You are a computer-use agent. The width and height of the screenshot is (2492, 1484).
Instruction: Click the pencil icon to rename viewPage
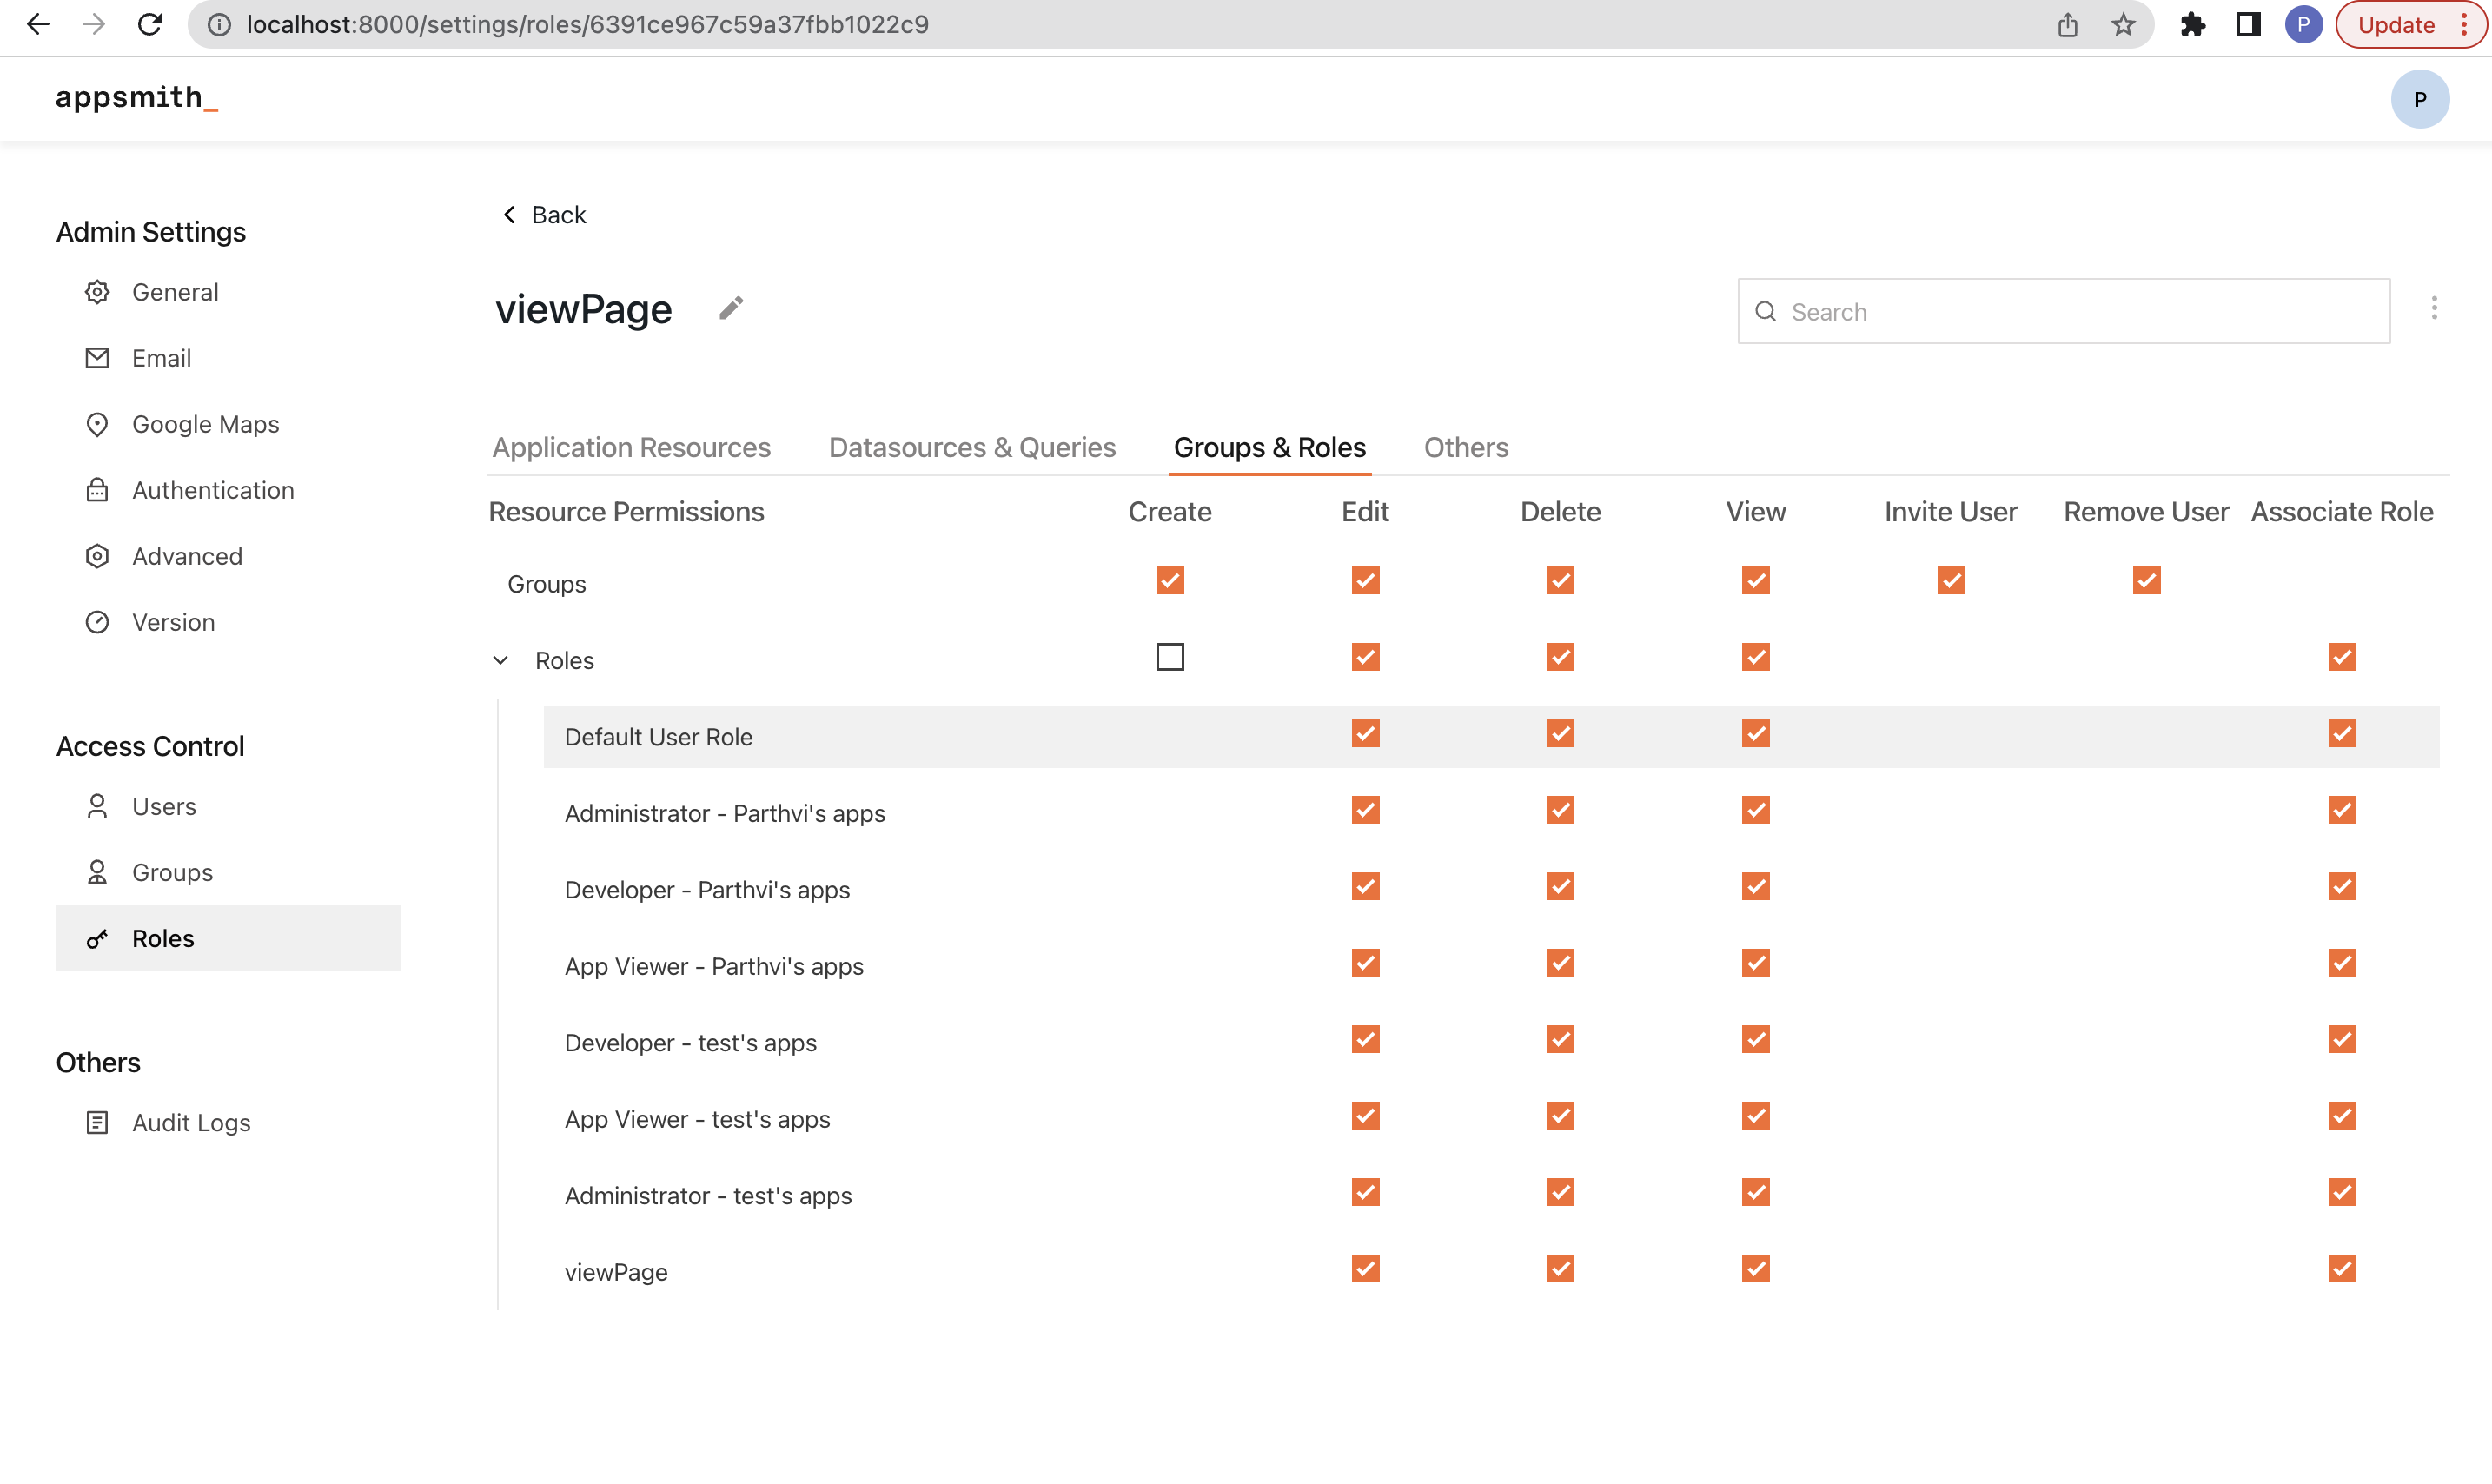coord(731,308)
